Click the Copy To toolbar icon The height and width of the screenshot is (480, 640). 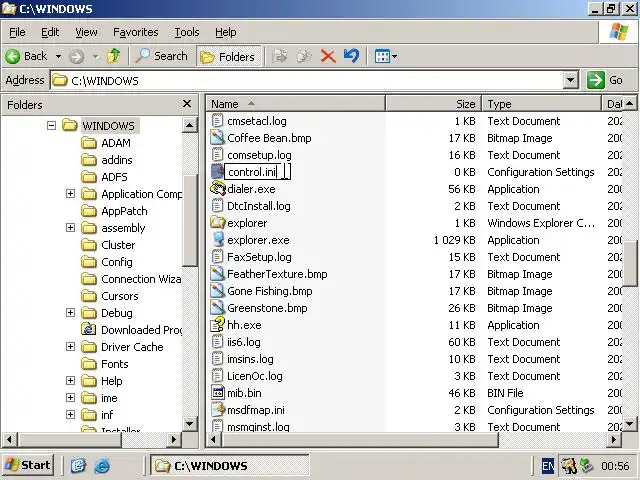[304, 56]
